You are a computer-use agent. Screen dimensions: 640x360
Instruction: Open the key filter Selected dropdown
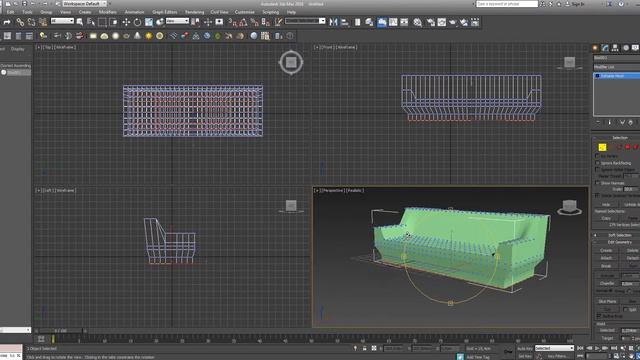[554, 348]
